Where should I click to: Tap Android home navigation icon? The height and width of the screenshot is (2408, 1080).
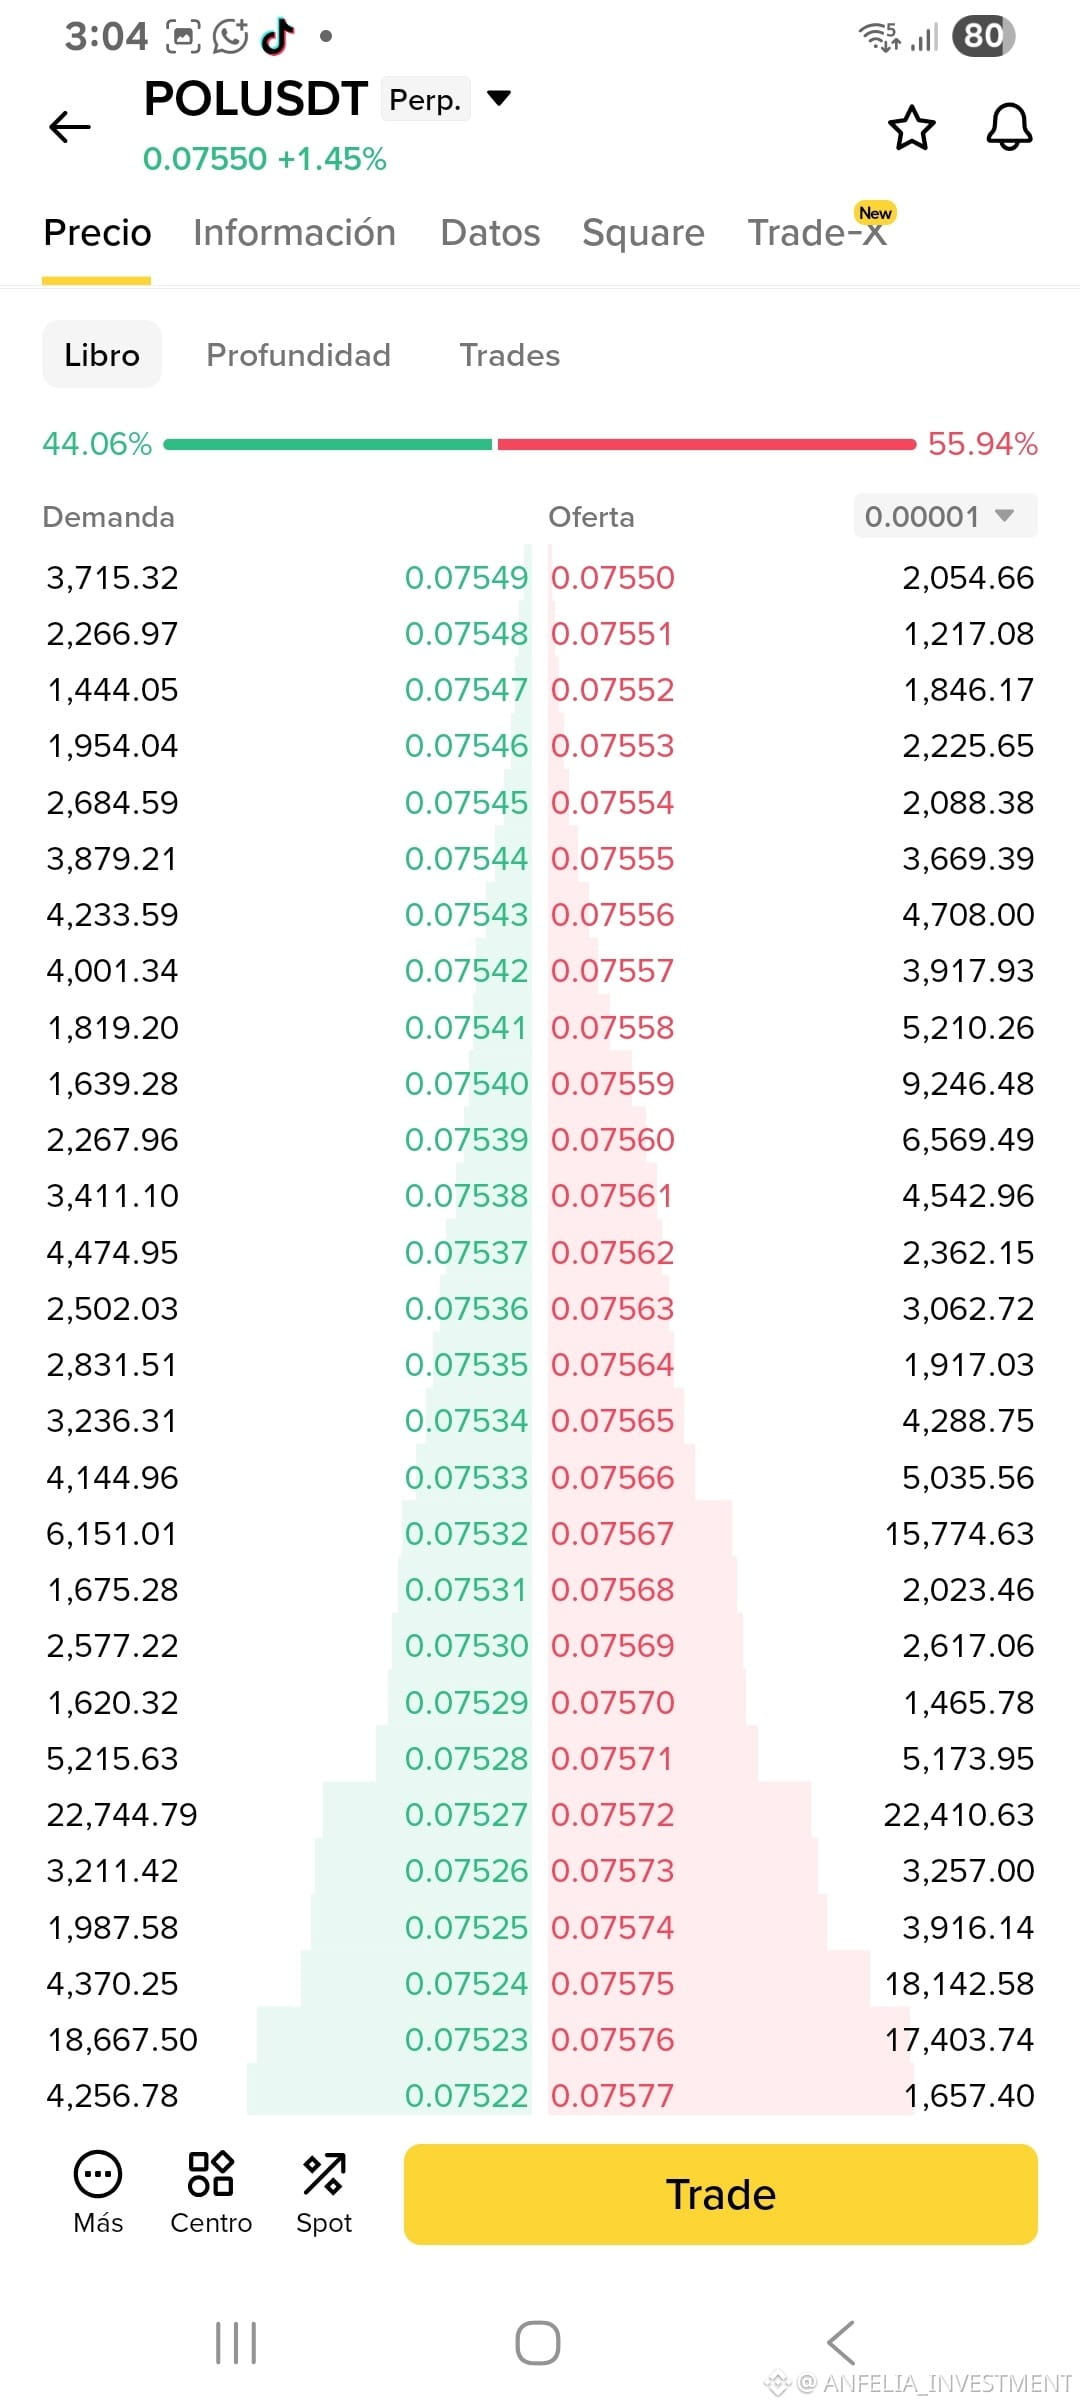click(538, 2343)
